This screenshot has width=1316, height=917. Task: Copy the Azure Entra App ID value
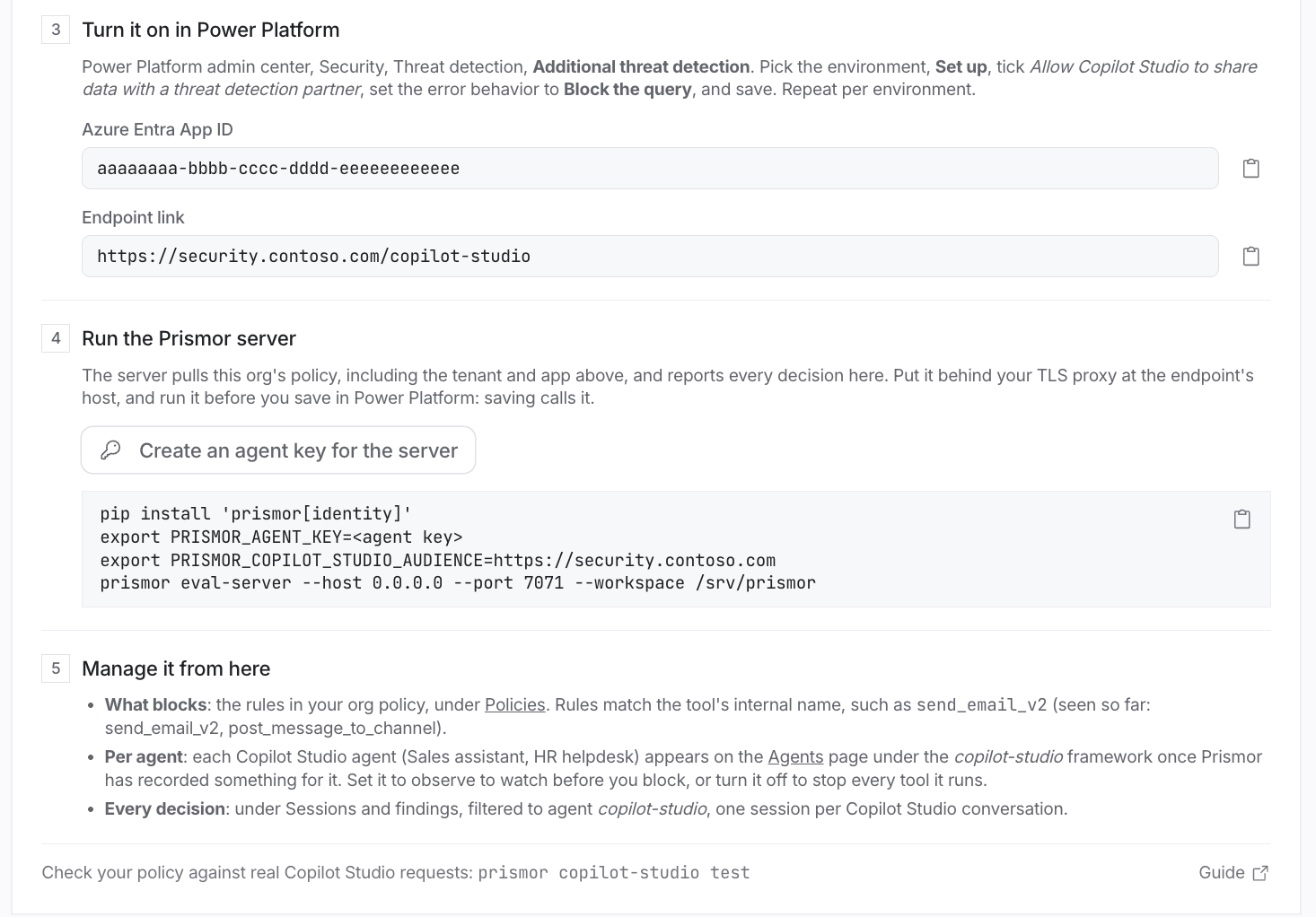[1250, 168]
